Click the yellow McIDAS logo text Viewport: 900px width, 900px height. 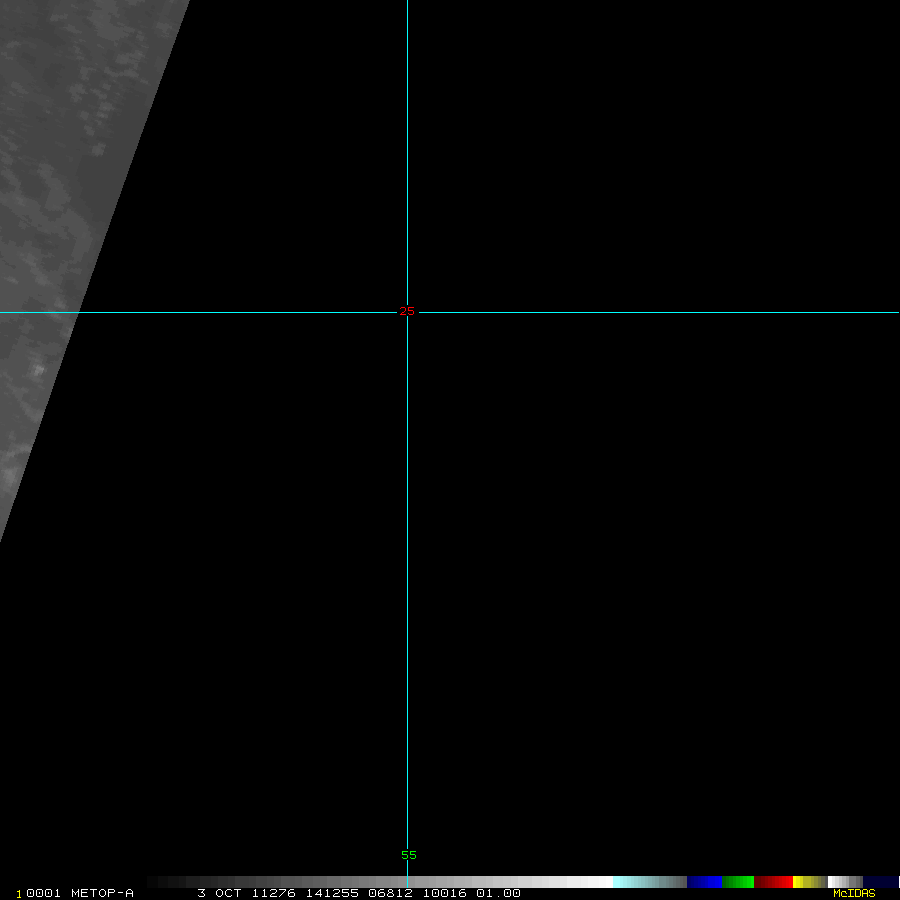click(x=854, y=893)
